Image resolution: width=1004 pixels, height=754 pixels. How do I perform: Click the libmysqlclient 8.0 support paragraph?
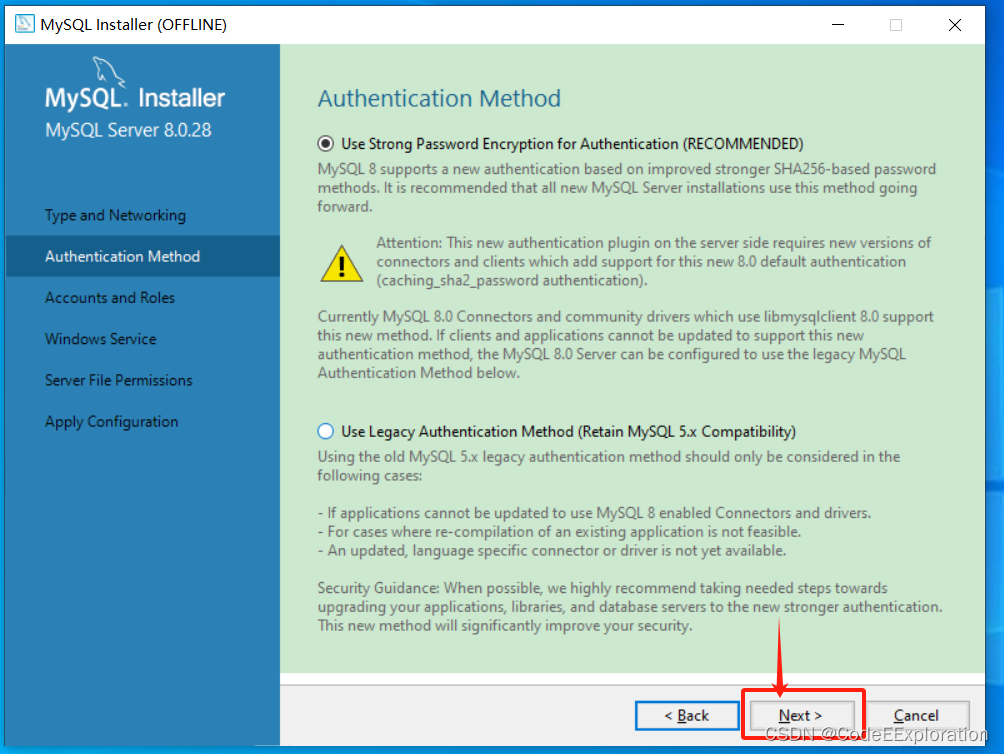point(626,344)
